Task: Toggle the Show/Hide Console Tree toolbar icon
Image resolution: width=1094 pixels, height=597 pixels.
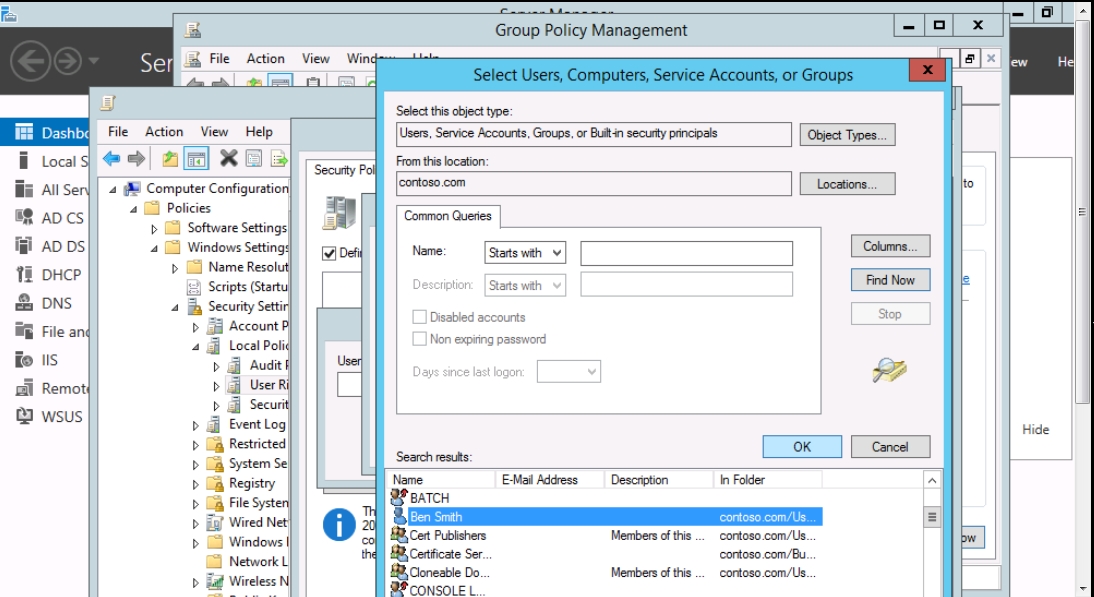Action: click(196, 159)
